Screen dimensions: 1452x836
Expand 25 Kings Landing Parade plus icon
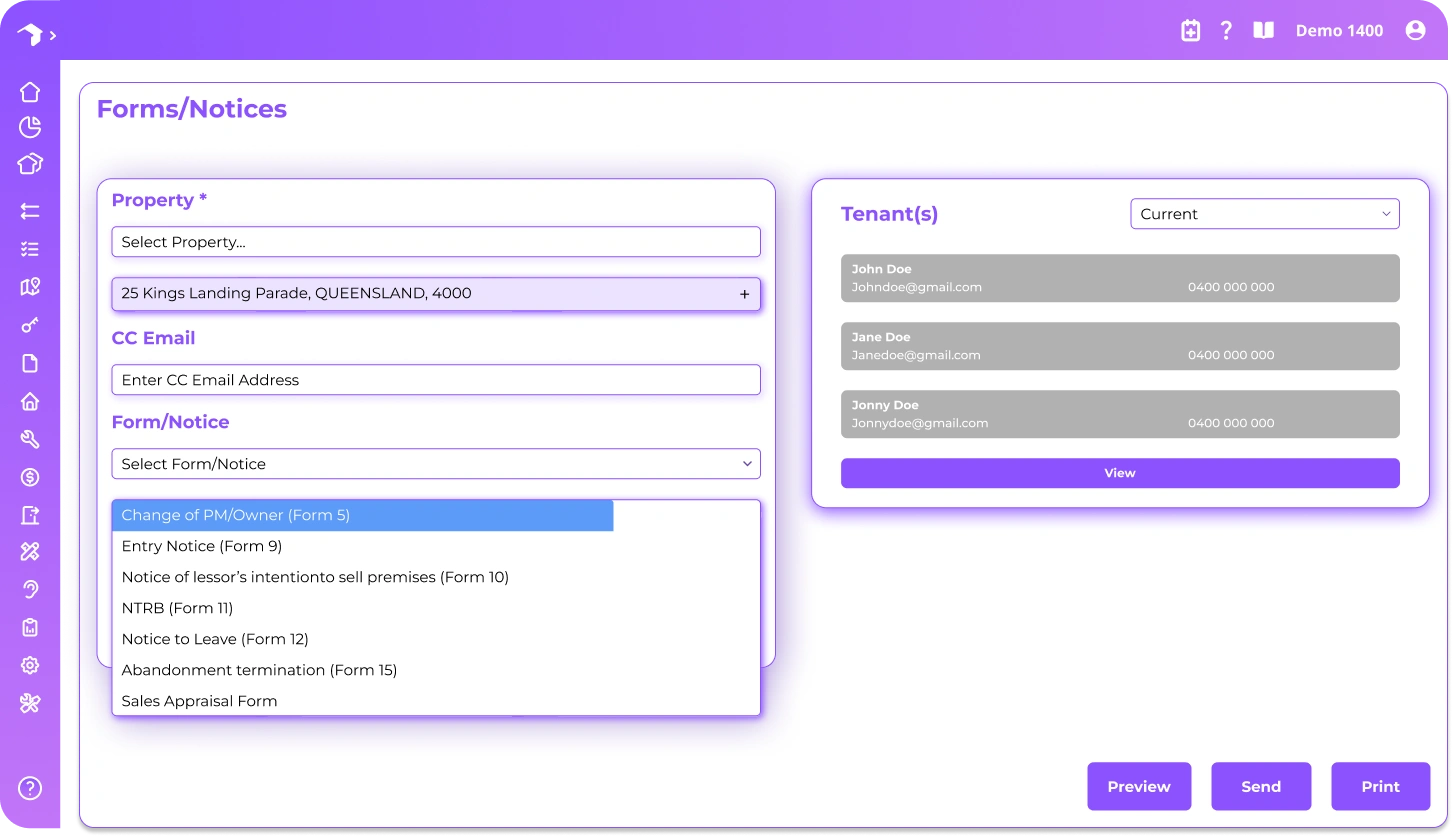(x=744, y=294)
